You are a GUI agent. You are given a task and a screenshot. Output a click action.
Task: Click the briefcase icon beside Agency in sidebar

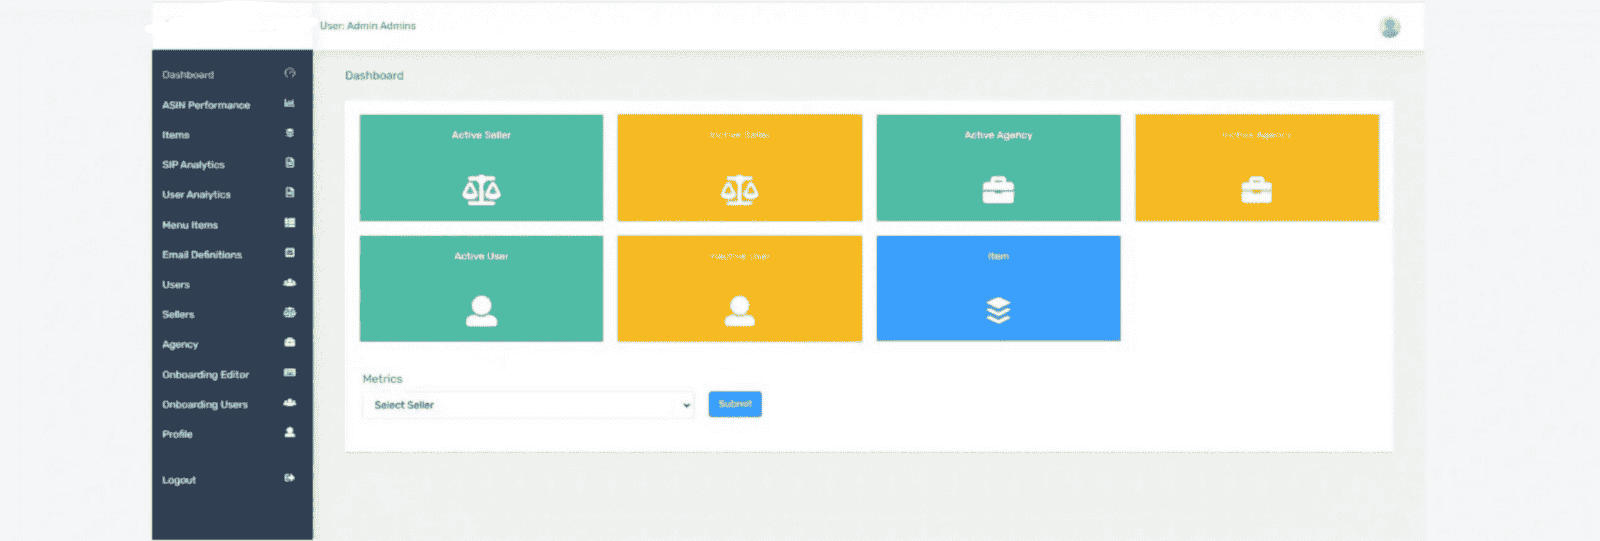tap(290, 343)
